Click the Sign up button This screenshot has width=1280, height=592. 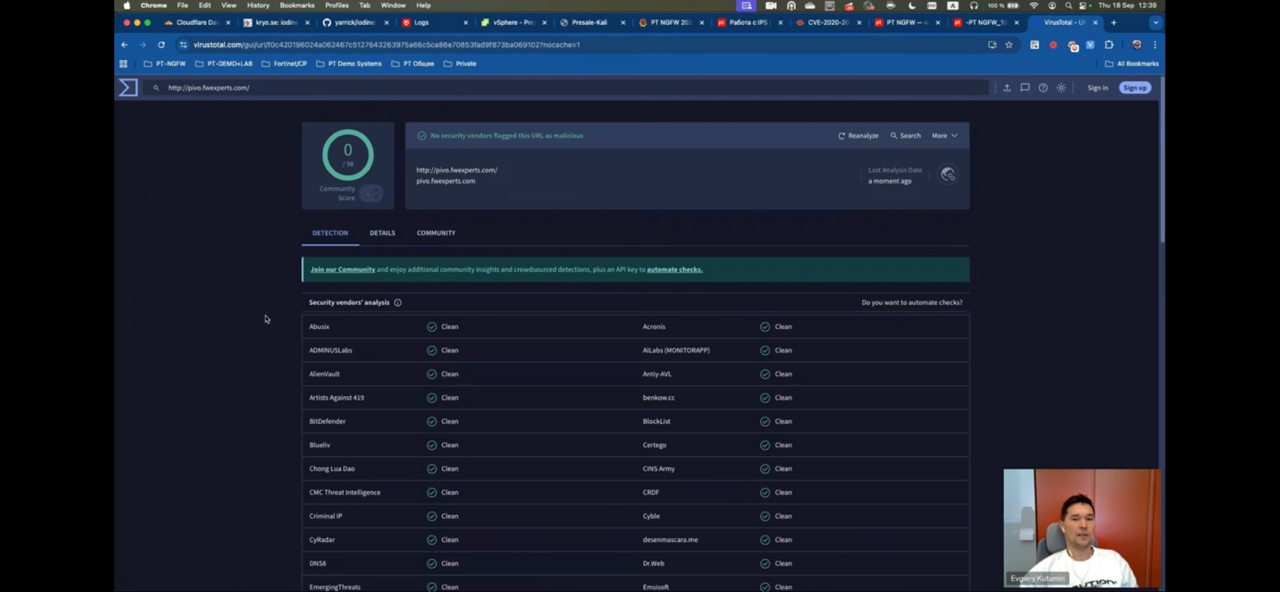tap(1134, 88)
